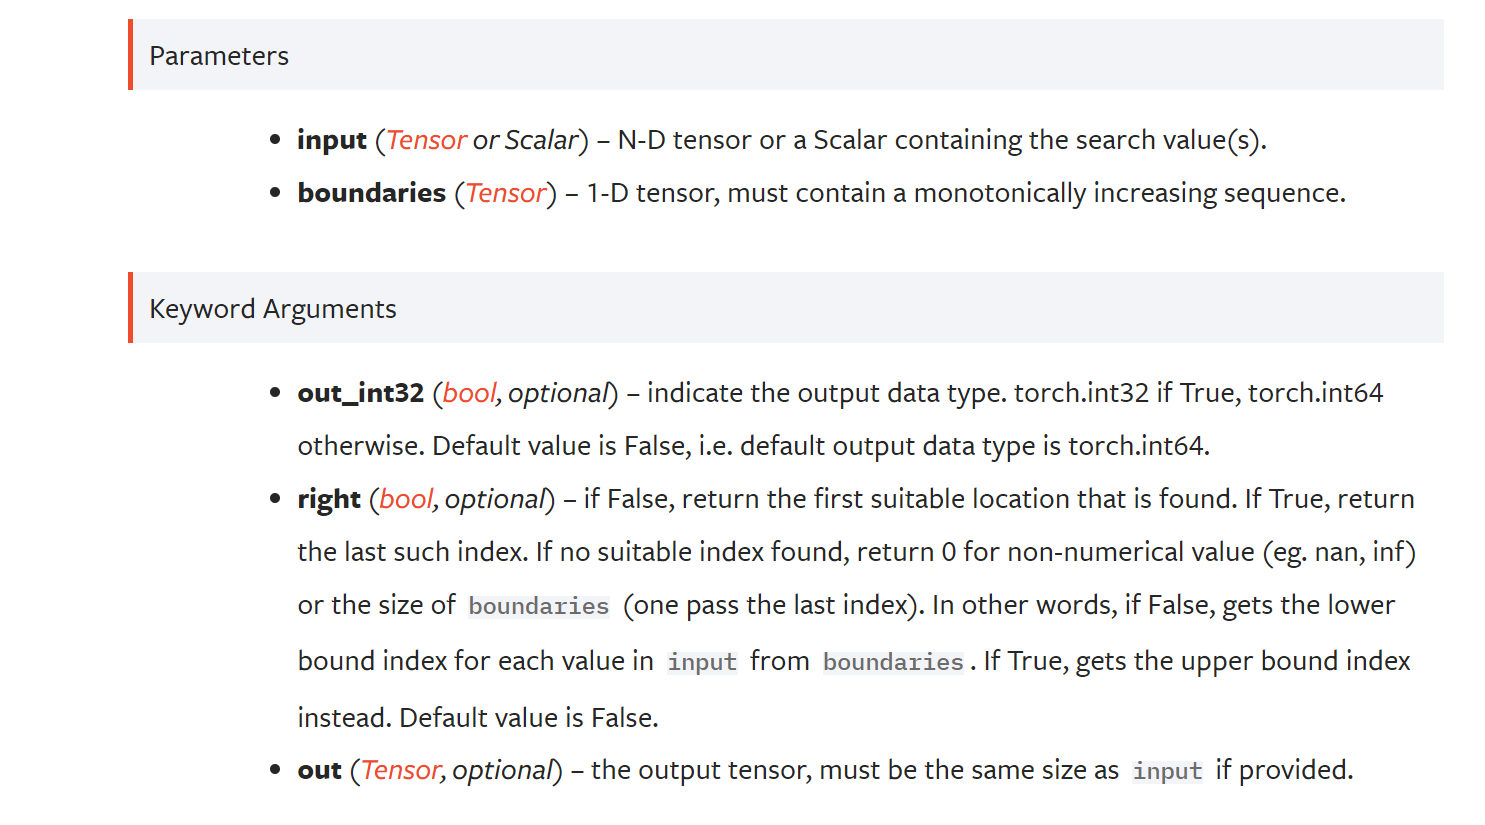Click the bold right argument name
The width and height of the screenshot is (1485, 825).
pyautogui.click(x=329, y=499)
